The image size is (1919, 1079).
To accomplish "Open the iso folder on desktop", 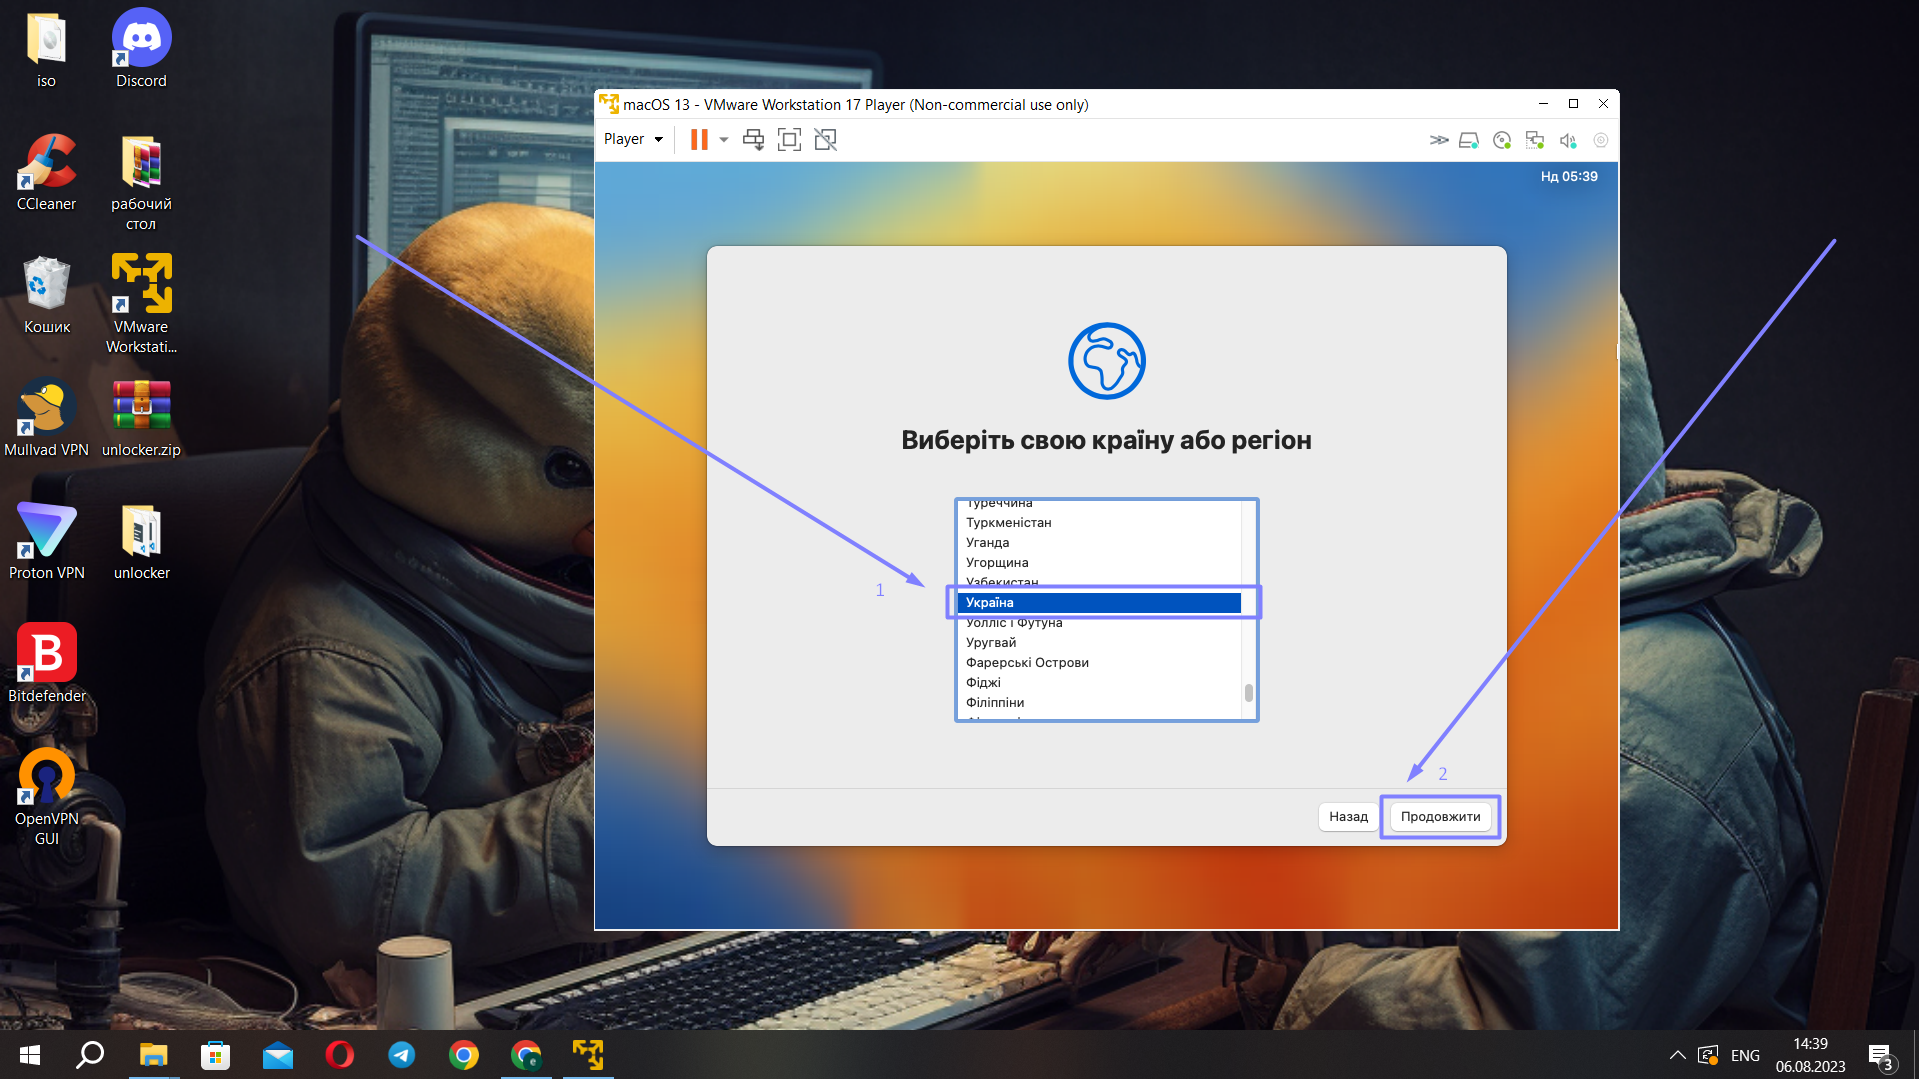I will 46,50.
